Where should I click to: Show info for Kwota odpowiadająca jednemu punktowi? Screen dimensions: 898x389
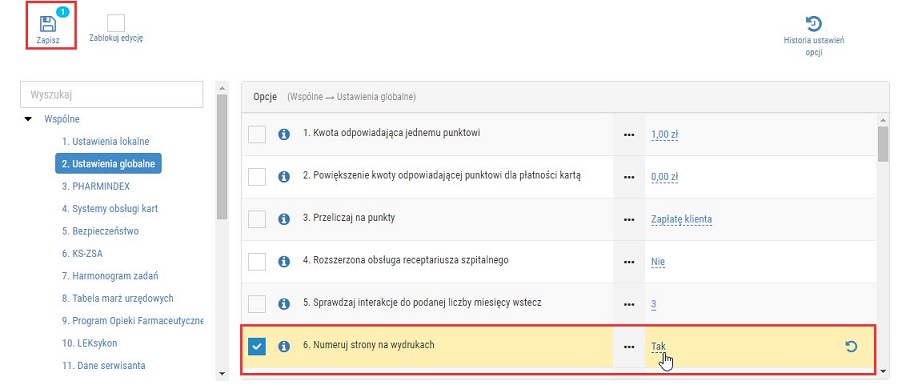283,134
